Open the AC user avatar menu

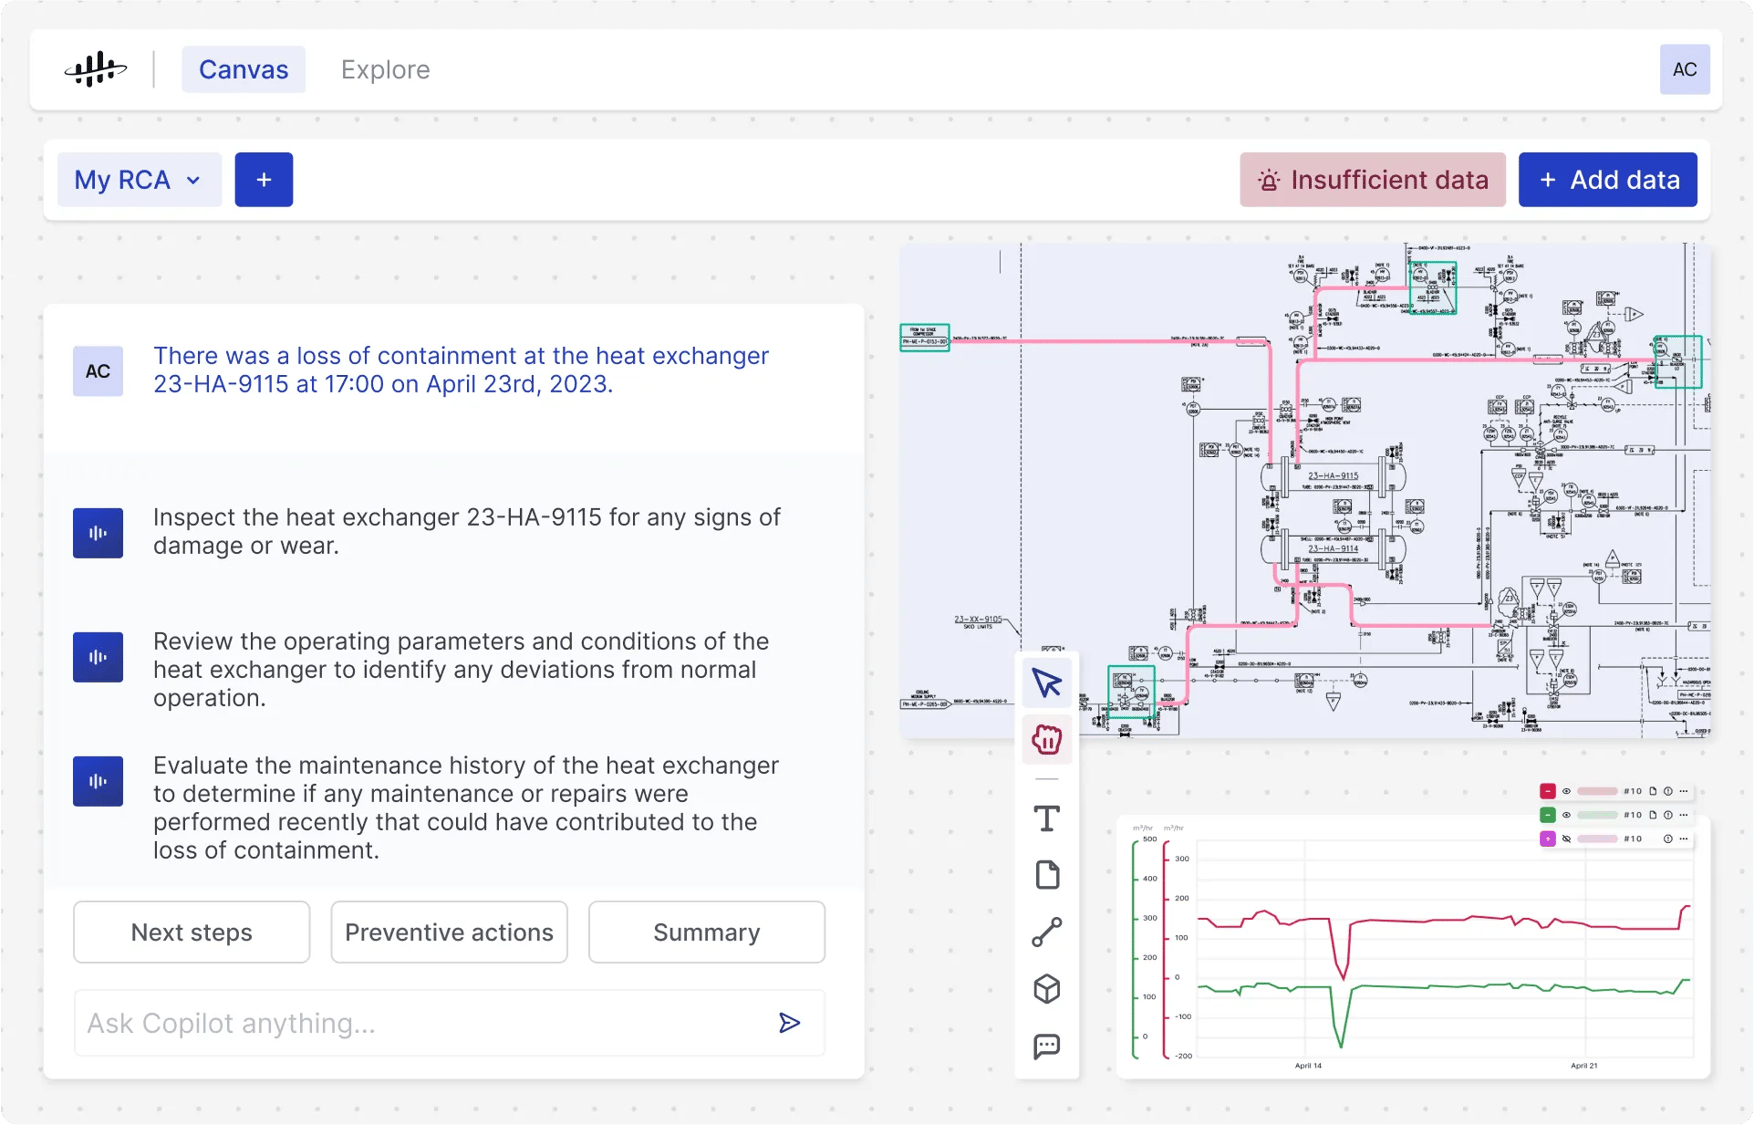pyautogui.click(x=1684, y=69)
